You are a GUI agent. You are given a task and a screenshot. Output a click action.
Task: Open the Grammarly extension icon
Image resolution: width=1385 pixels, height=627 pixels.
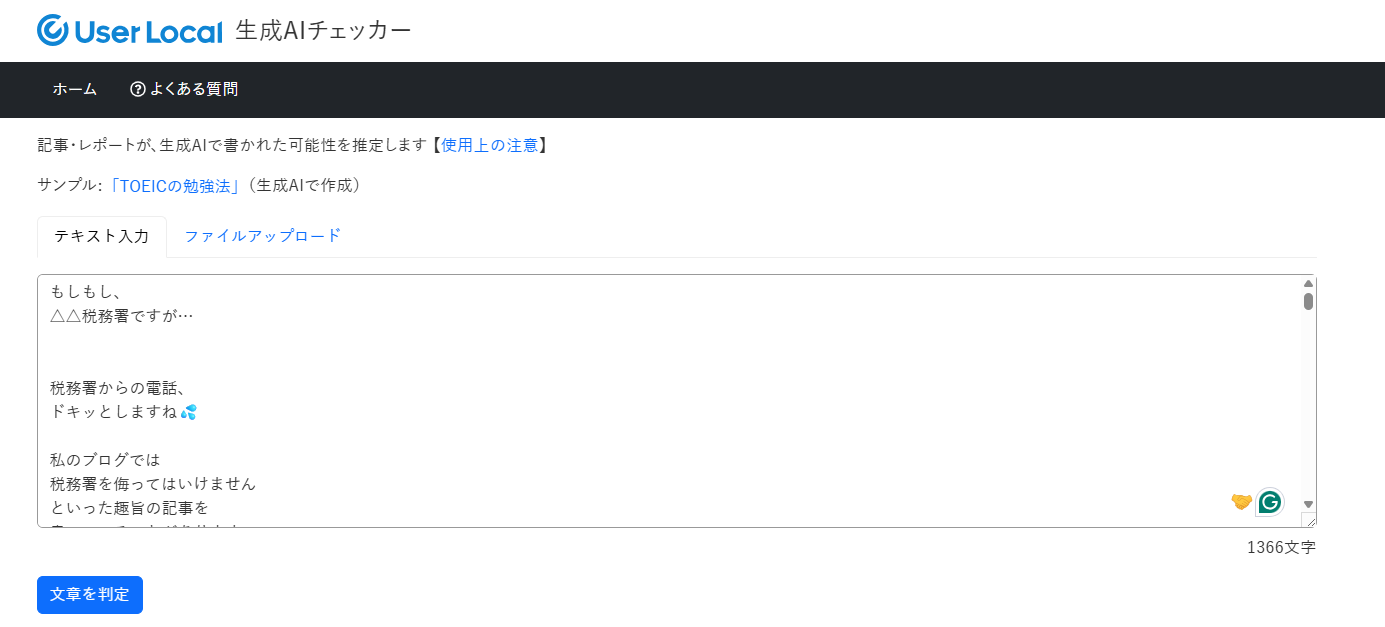(1270, 502)
